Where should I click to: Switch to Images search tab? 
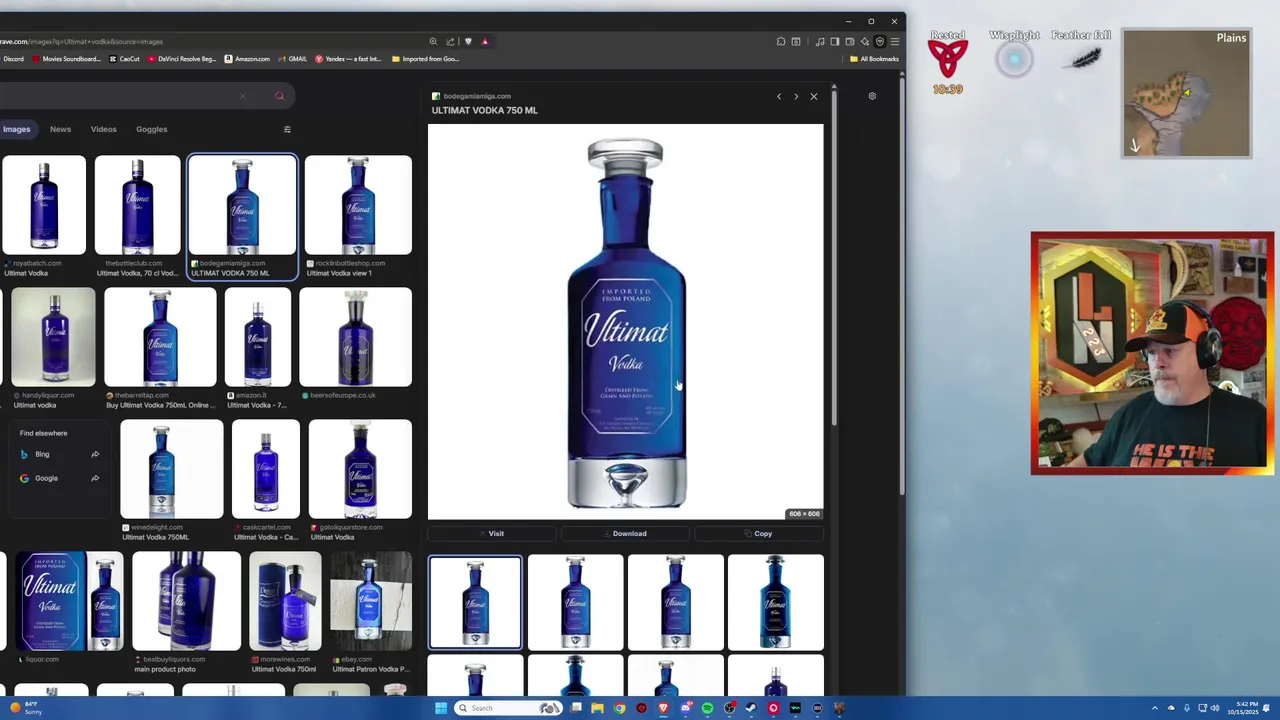(16, 129)
